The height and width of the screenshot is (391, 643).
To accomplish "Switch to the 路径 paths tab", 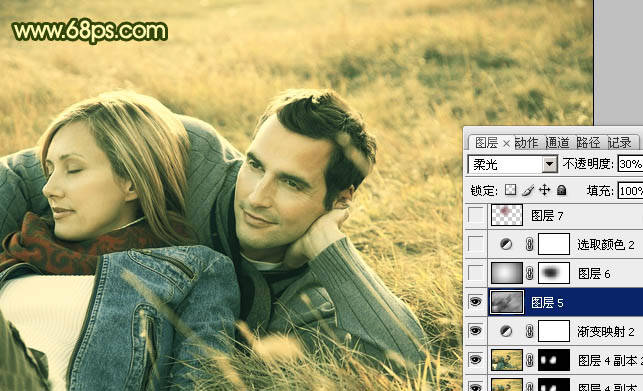I will click(588, 143).
